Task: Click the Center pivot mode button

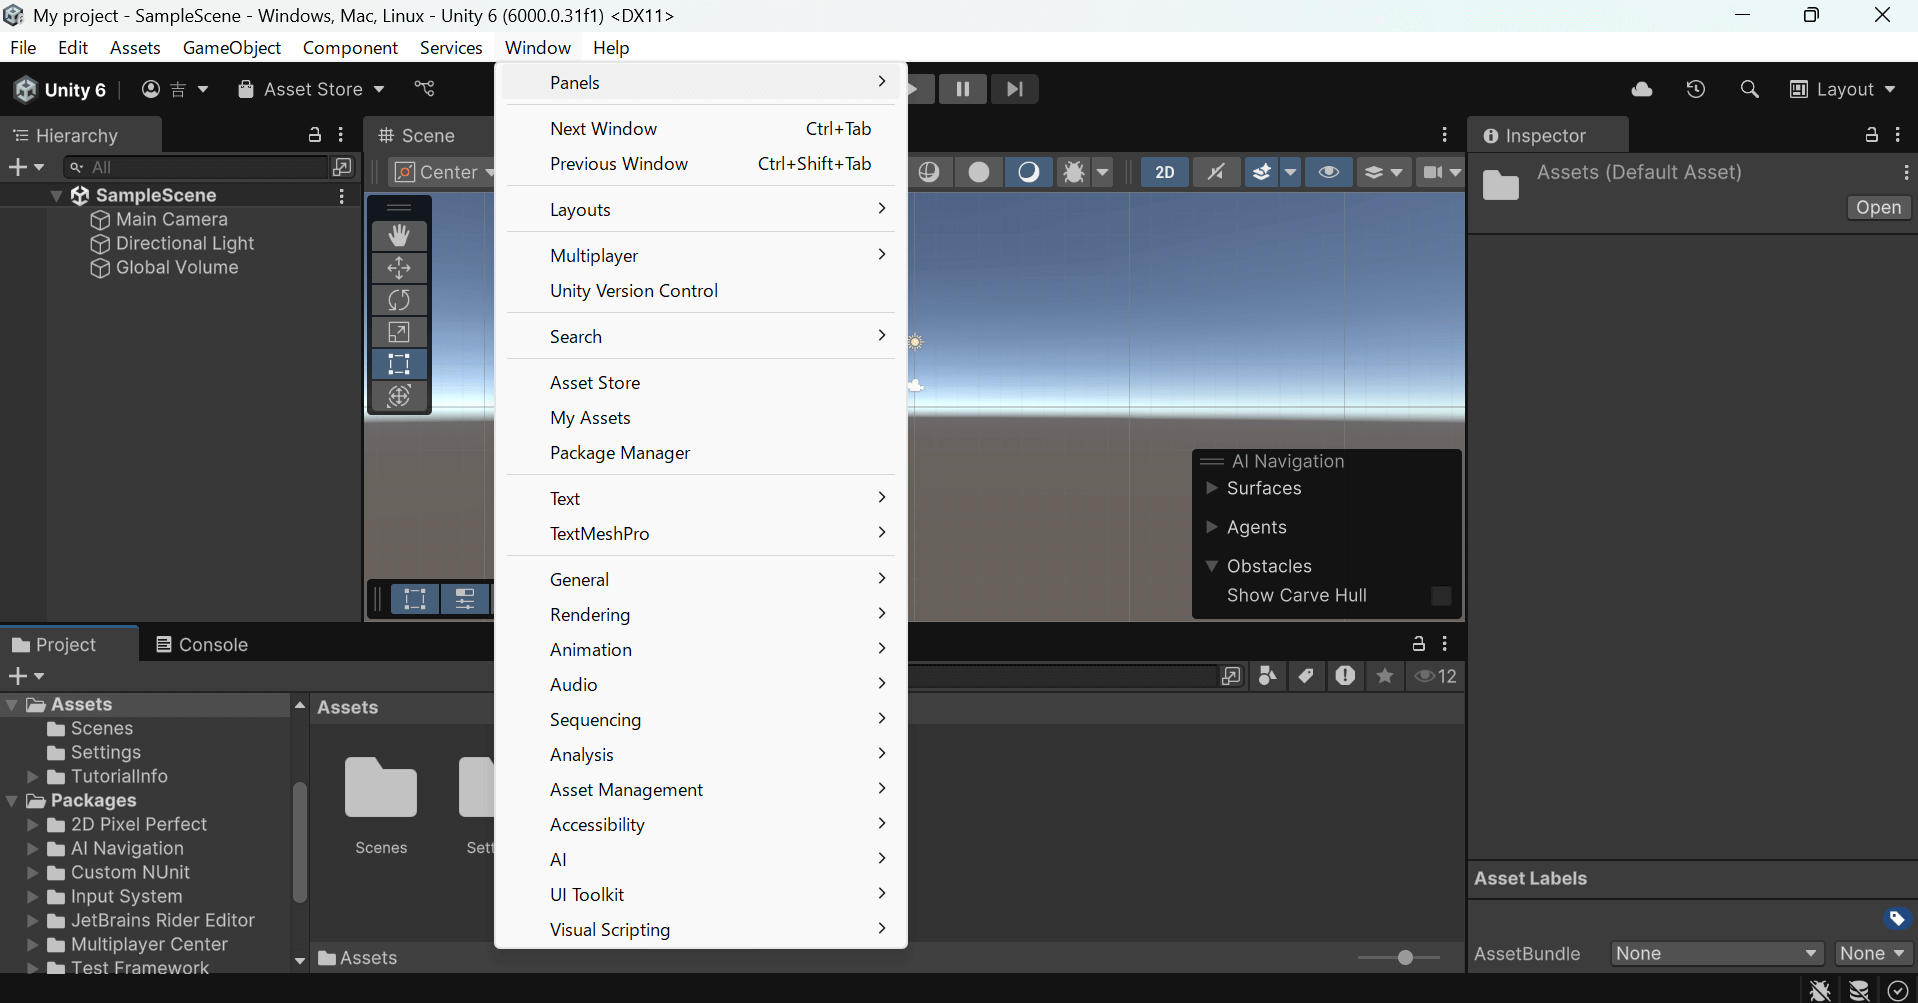Action: (441, 172)
